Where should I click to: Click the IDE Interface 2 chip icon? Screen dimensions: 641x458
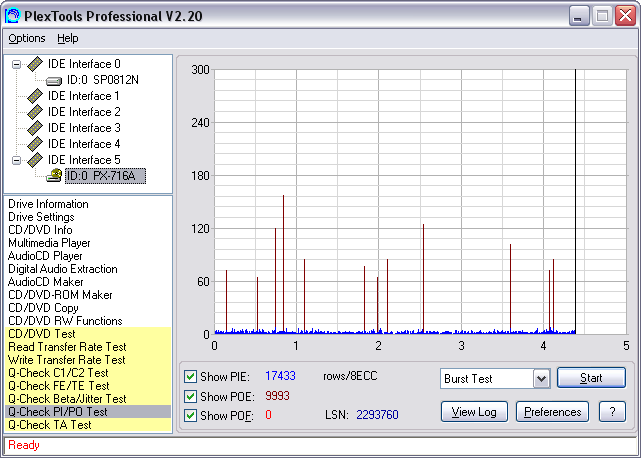(35, 112)
